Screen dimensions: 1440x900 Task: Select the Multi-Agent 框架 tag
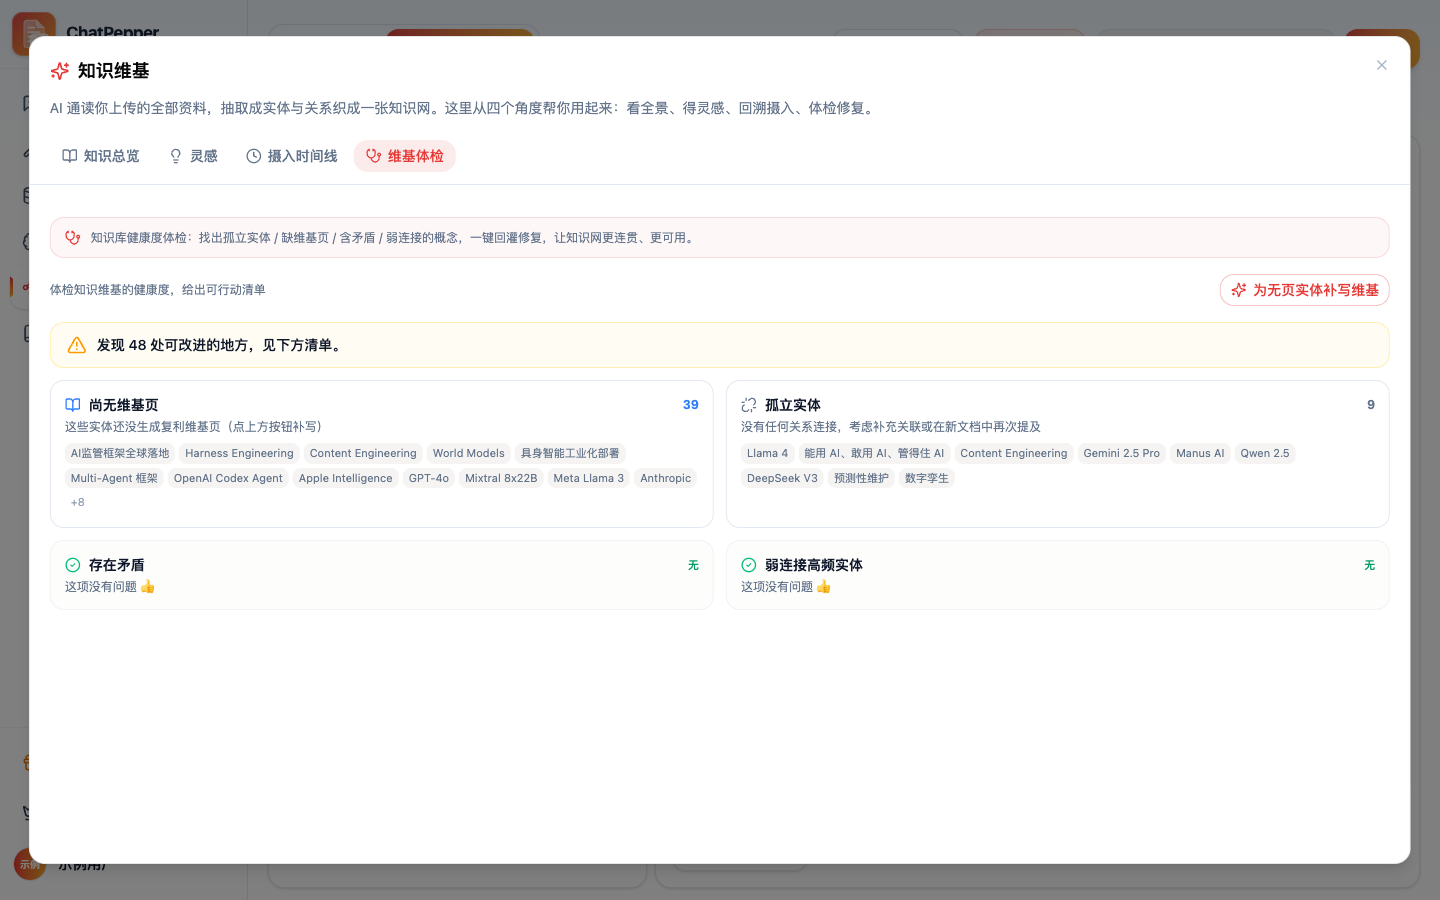point(114,478)
